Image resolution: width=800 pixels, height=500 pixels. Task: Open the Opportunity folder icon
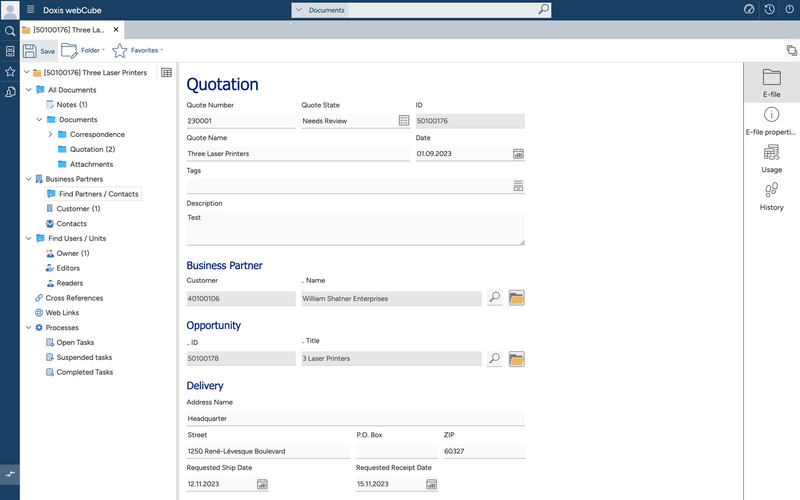click(x=517, y=359)
